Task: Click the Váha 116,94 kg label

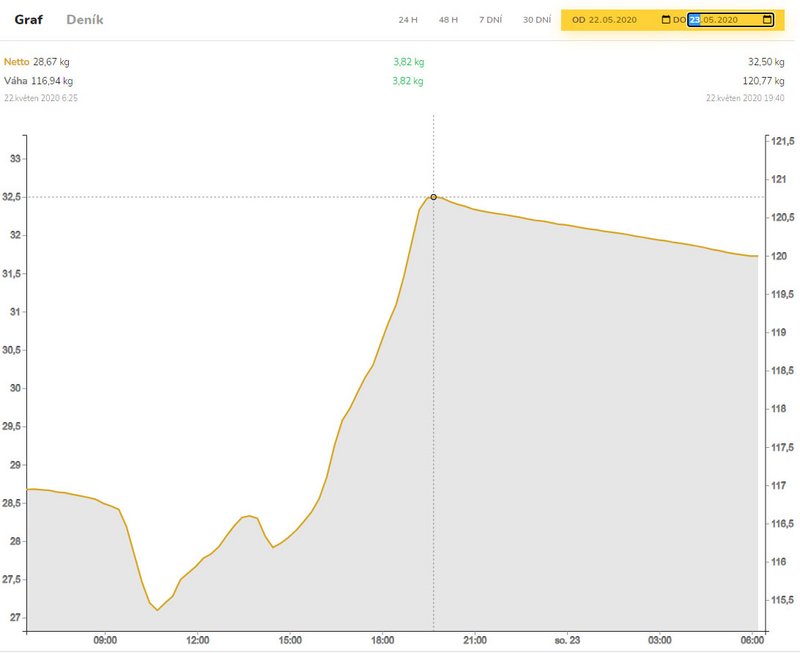Action: pos(38,81)
